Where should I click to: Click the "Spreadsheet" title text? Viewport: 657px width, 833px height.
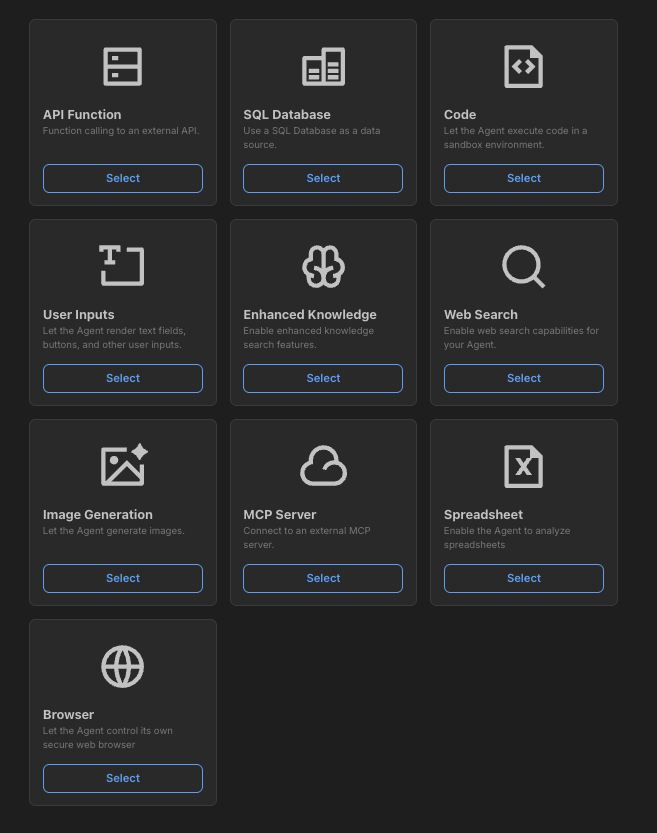coord(483,515)
